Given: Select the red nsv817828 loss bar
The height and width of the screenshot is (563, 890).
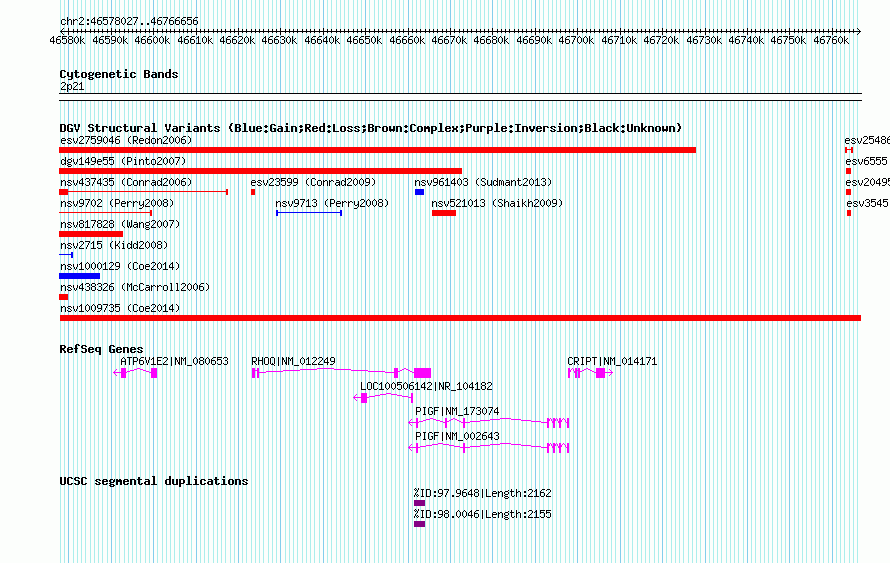Looking at the screenshot, I should coord(91,234).
